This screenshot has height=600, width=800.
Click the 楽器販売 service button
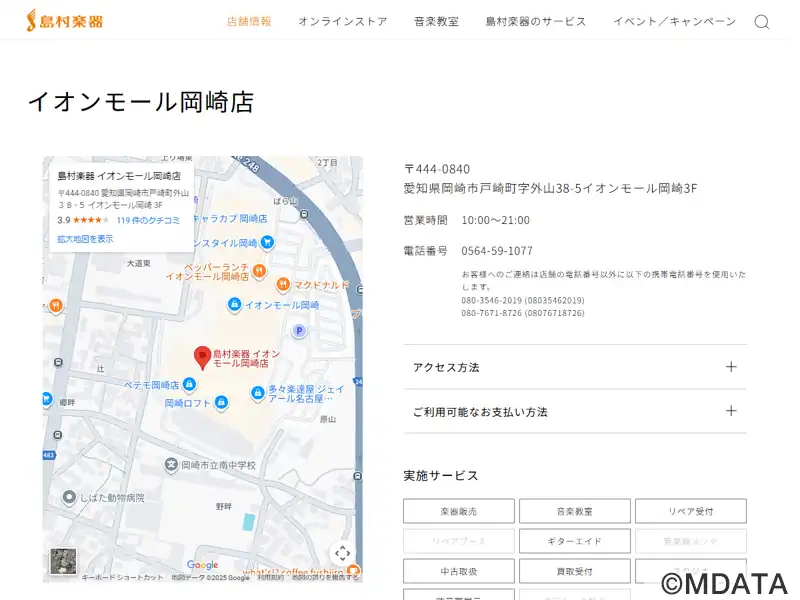[x=458, y=511]
